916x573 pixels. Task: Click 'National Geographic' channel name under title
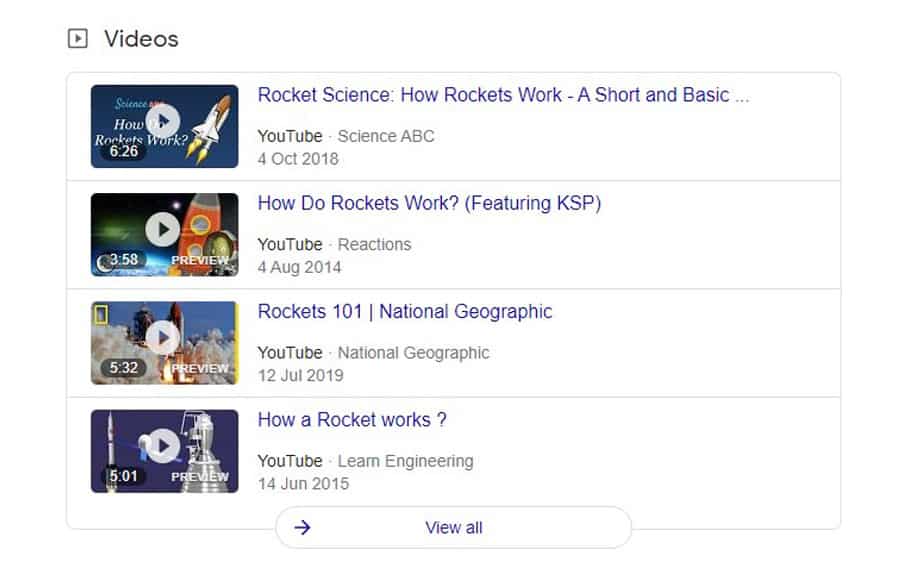pos(414,353)
